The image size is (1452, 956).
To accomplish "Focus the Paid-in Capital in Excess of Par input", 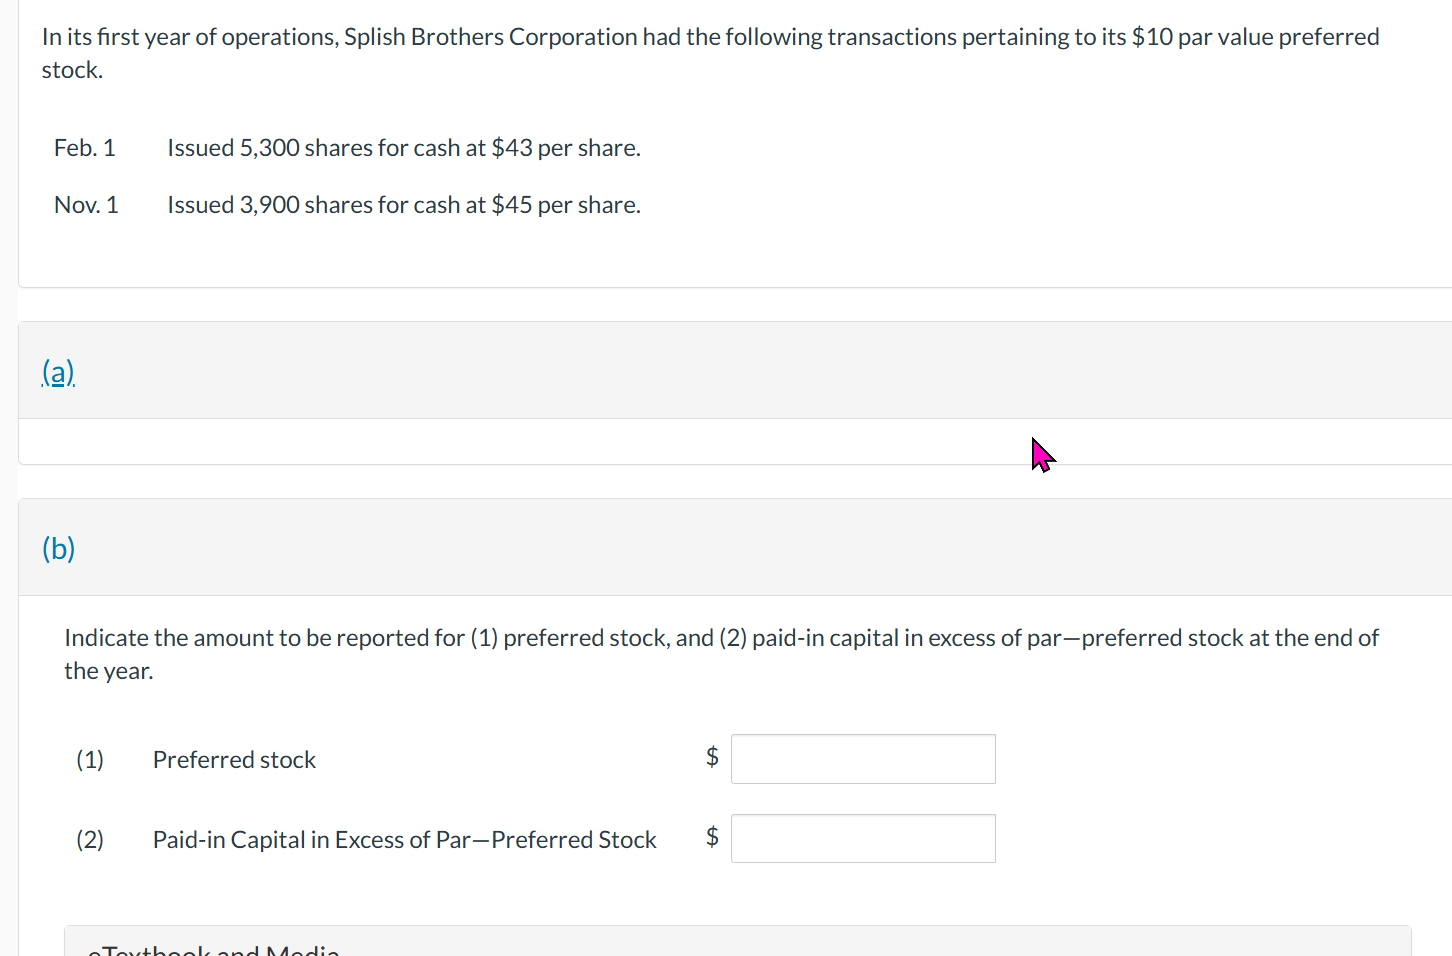I will point(863,838).
